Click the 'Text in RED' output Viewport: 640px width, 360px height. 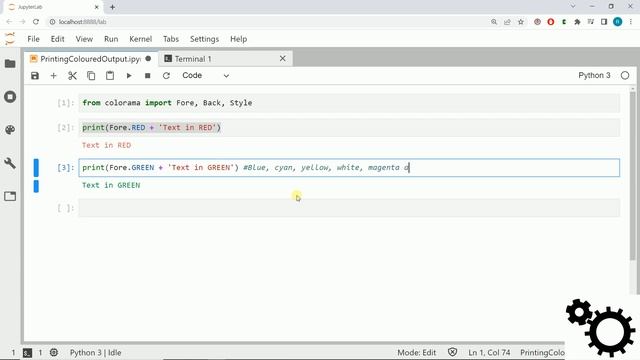point(107,145)
